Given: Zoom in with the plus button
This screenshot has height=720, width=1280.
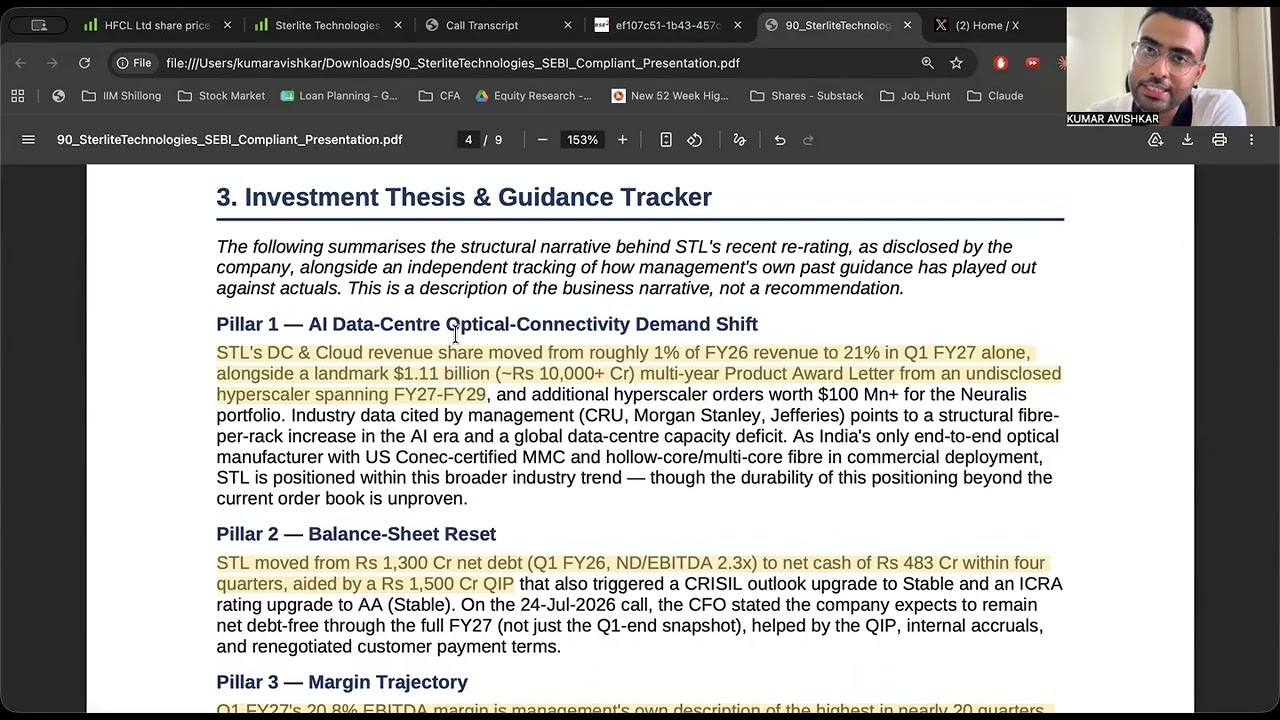Looking at the screenshot, I should point(622,140).
